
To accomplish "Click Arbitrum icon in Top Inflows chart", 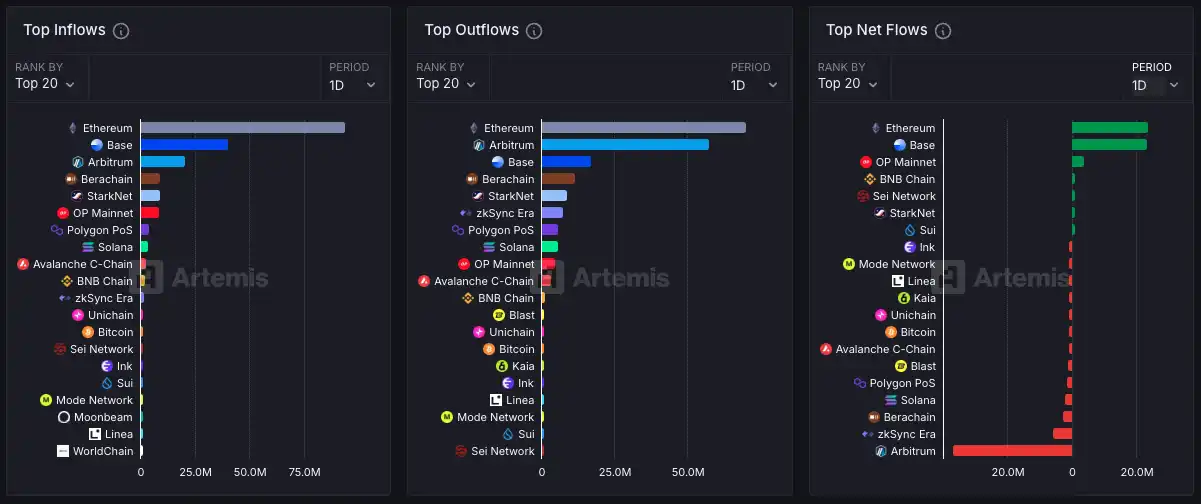I will click(x=78, y=162).
